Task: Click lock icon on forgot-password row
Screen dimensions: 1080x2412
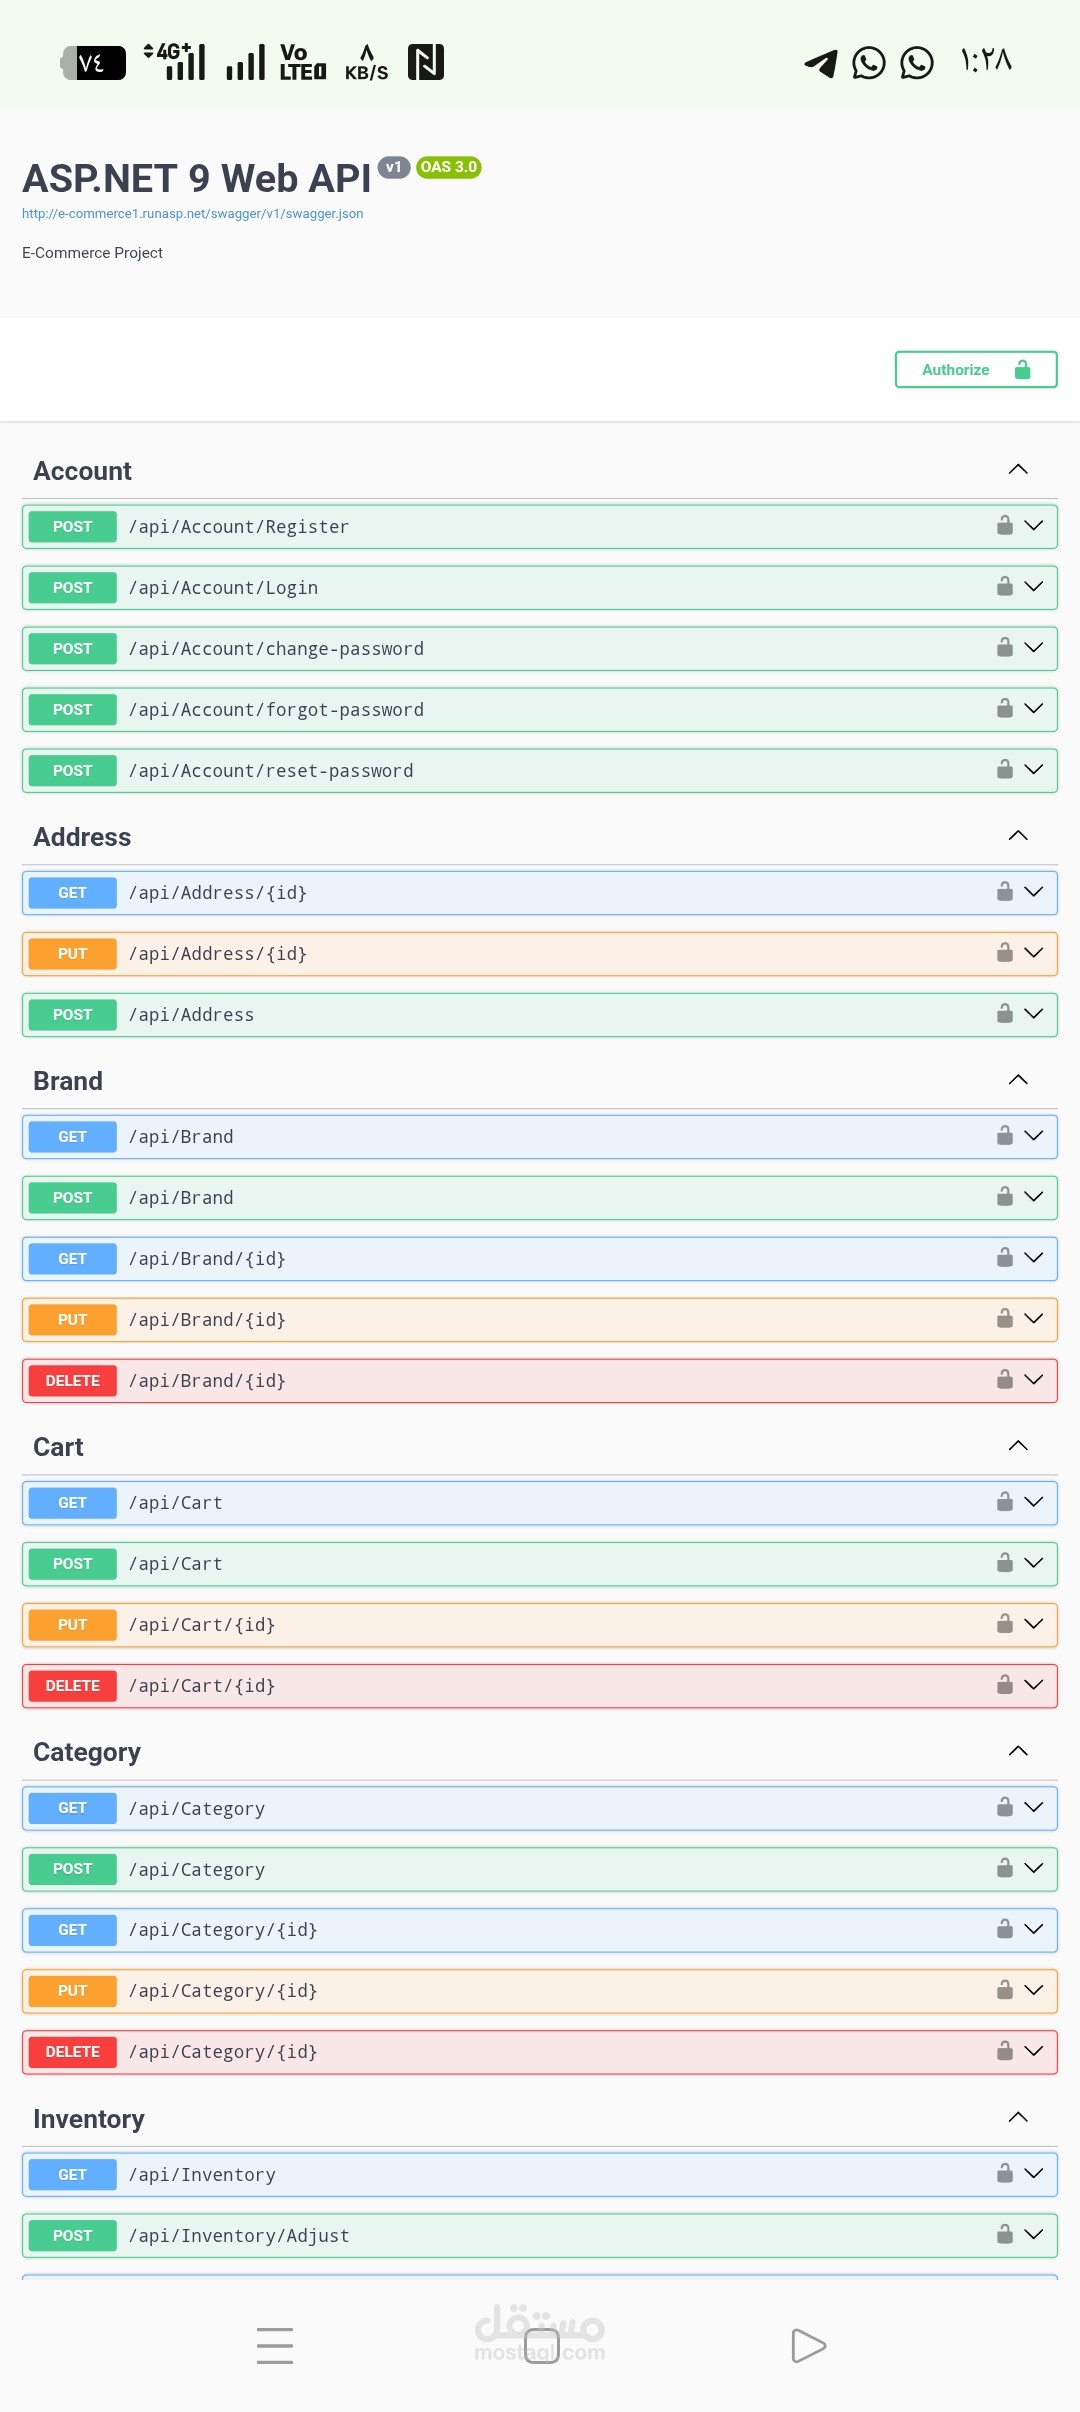Action: point(1005,708)
